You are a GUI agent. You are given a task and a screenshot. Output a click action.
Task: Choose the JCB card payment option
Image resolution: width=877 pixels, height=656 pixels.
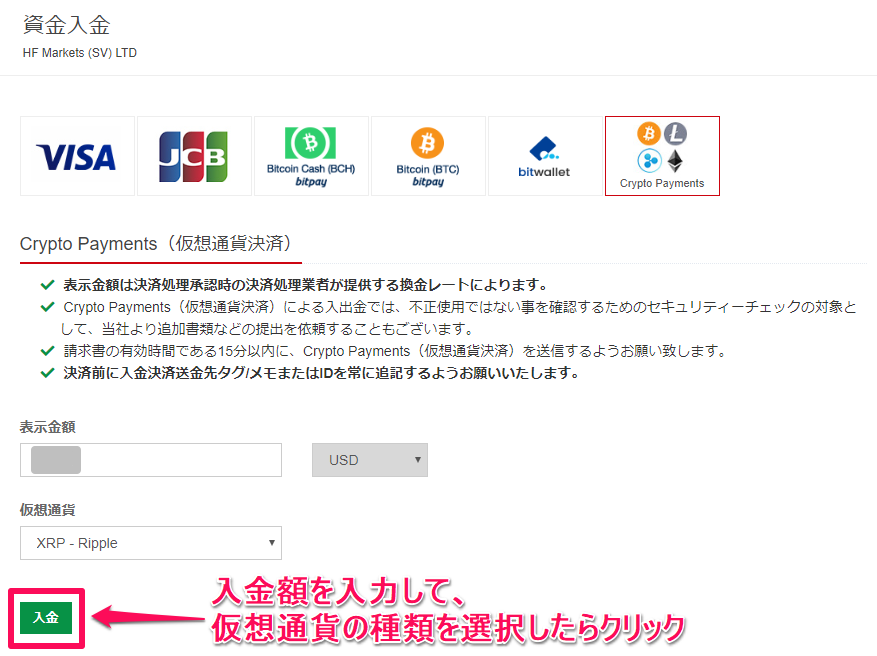(194, 156)
